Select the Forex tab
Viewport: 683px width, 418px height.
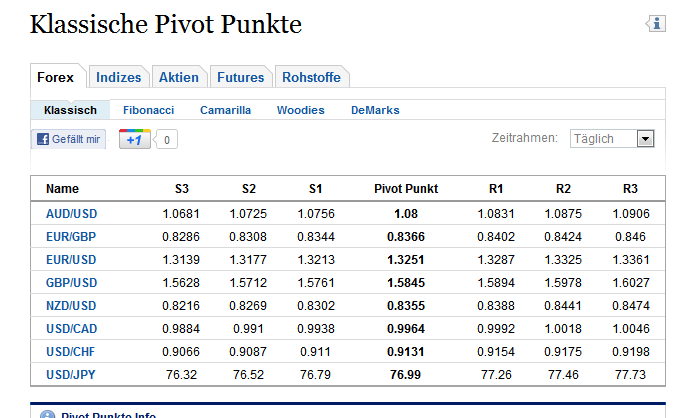point(55,77)
